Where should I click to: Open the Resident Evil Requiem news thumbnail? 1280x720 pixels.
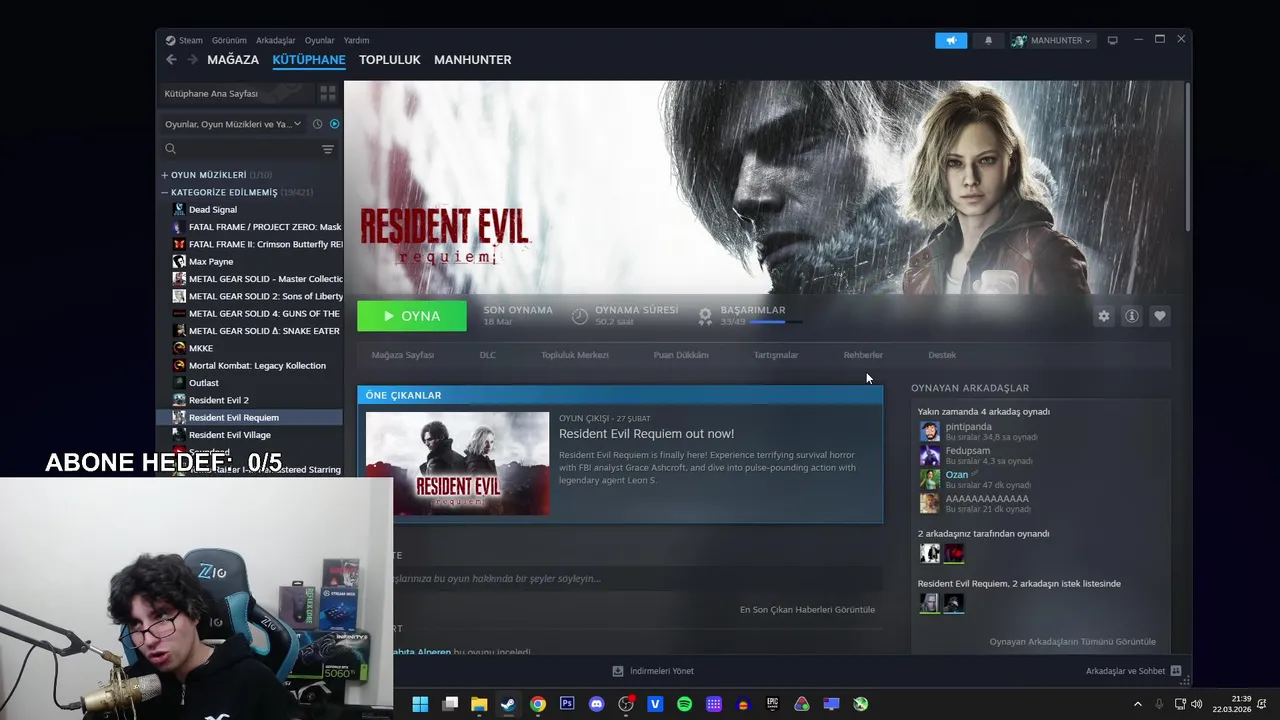[x=457, y=463]
